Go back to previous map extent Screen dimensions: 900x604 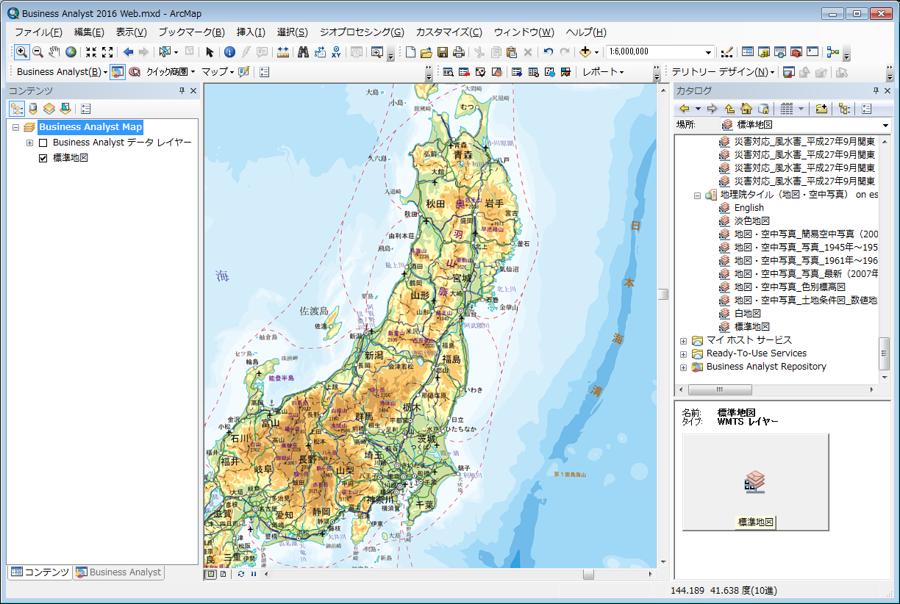click(x=128, y=52)
